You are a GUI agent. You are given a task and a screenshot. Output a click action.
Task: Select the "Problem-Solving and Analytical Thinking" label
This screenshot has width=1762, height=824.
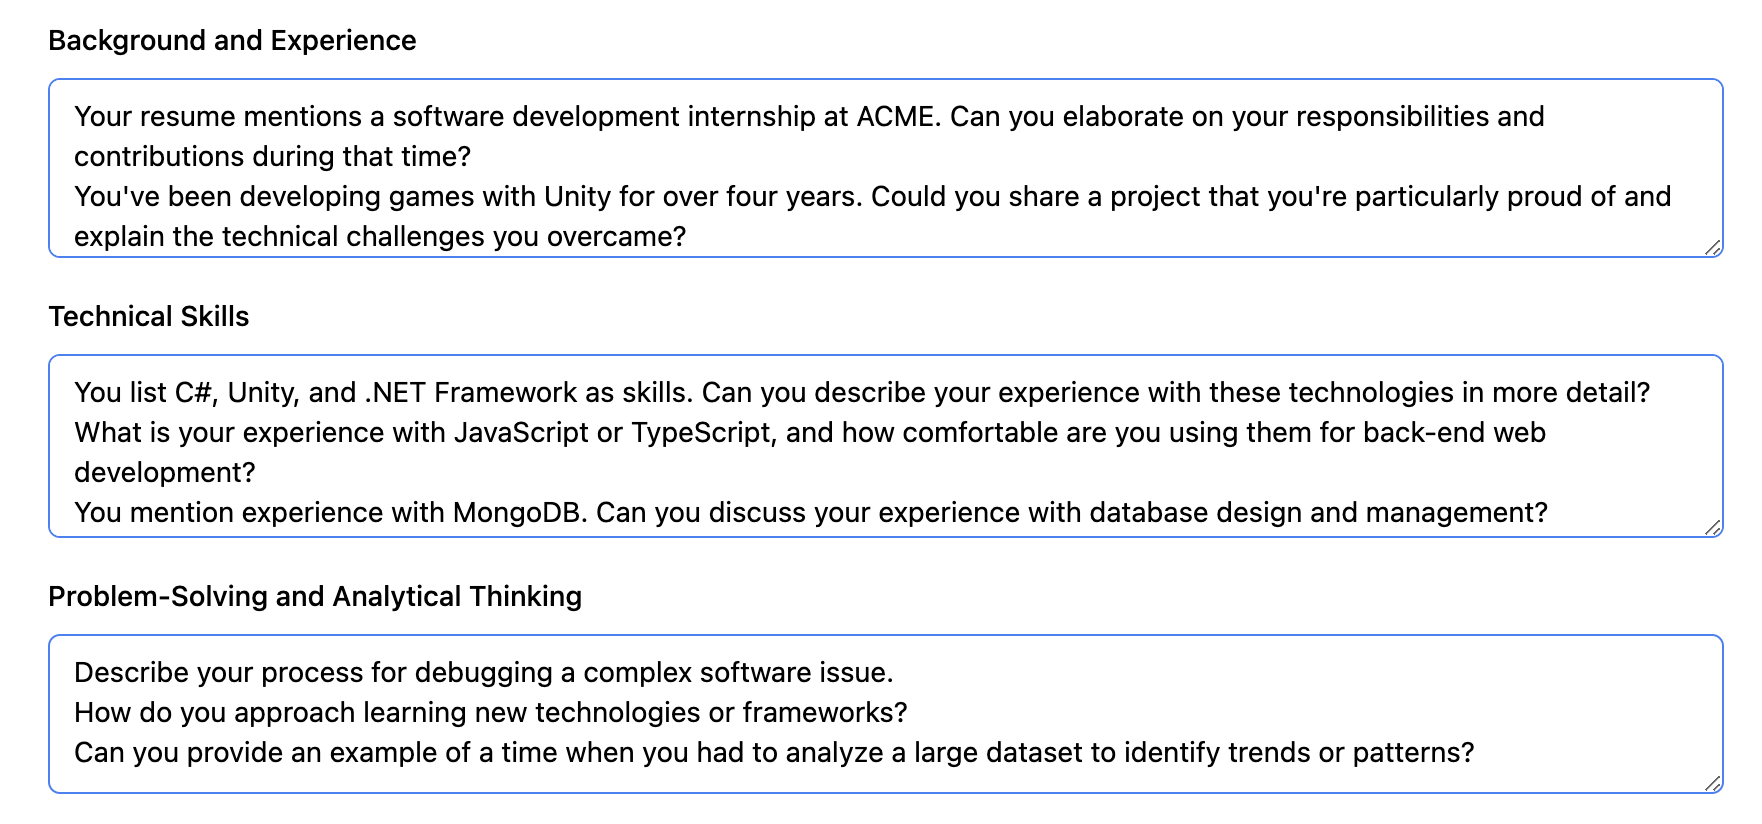(314, 597)
